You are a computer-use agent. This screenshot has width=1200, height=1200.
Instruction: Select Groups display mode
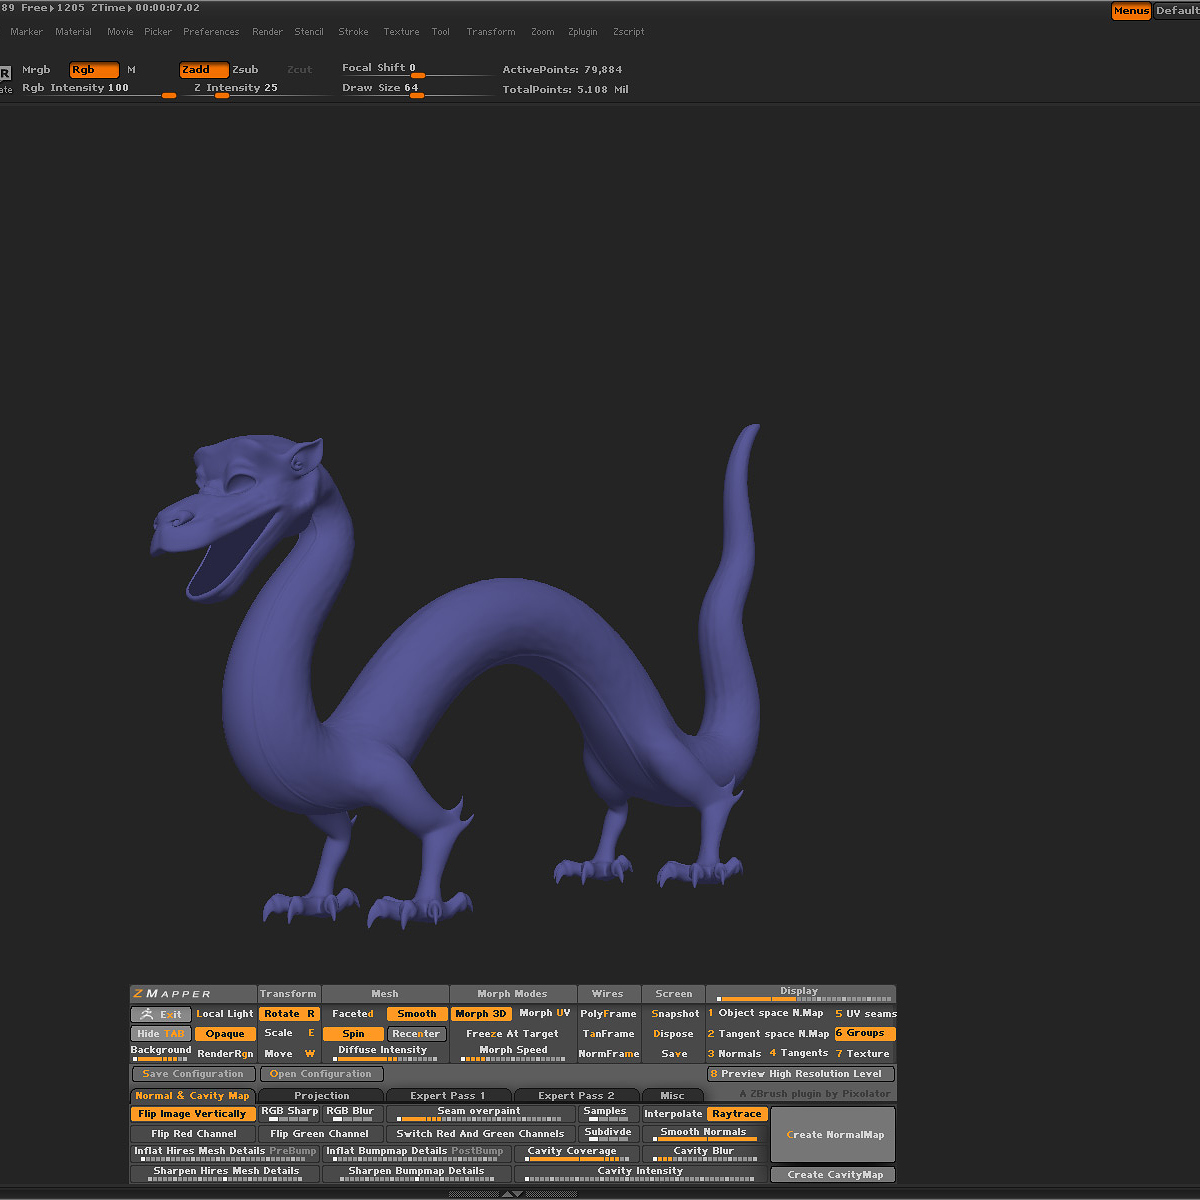(865, 1034)
